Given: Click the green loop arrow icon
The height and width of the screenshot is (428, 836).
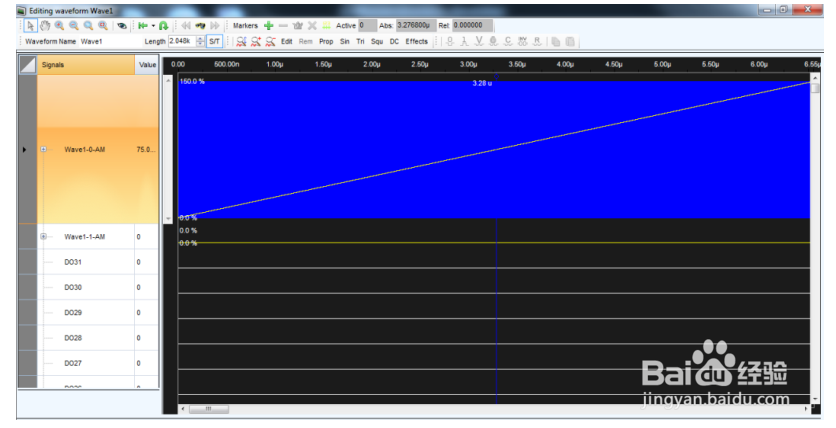Looking at the screenshot, I should (x=164, y=26).
